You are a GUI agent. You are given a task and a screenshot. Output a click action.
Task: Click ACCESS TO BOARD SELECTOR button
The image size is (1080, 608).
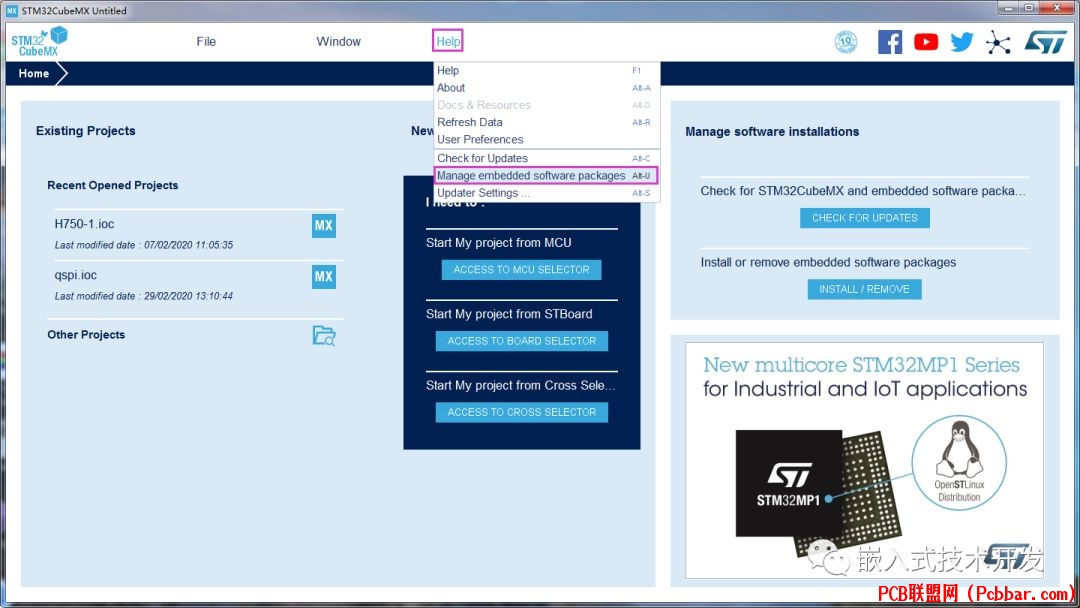(x=521, y=341)
